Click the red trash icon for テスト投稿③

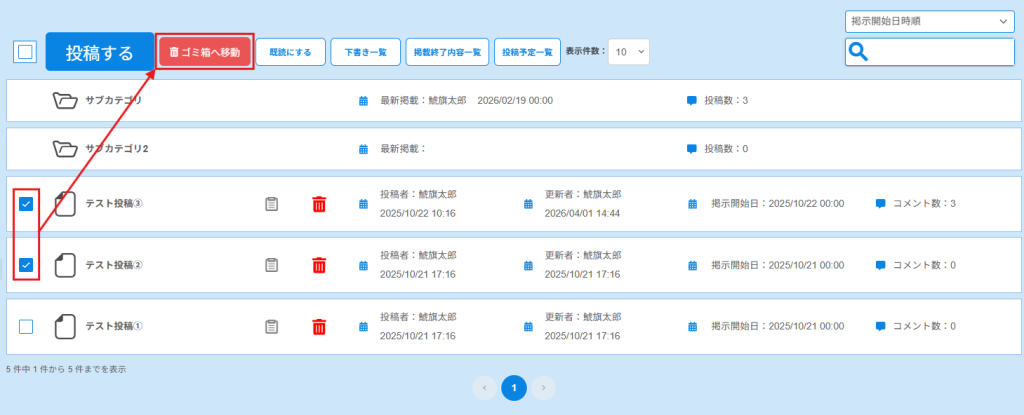pyautogui.click(x=319, y=204)
